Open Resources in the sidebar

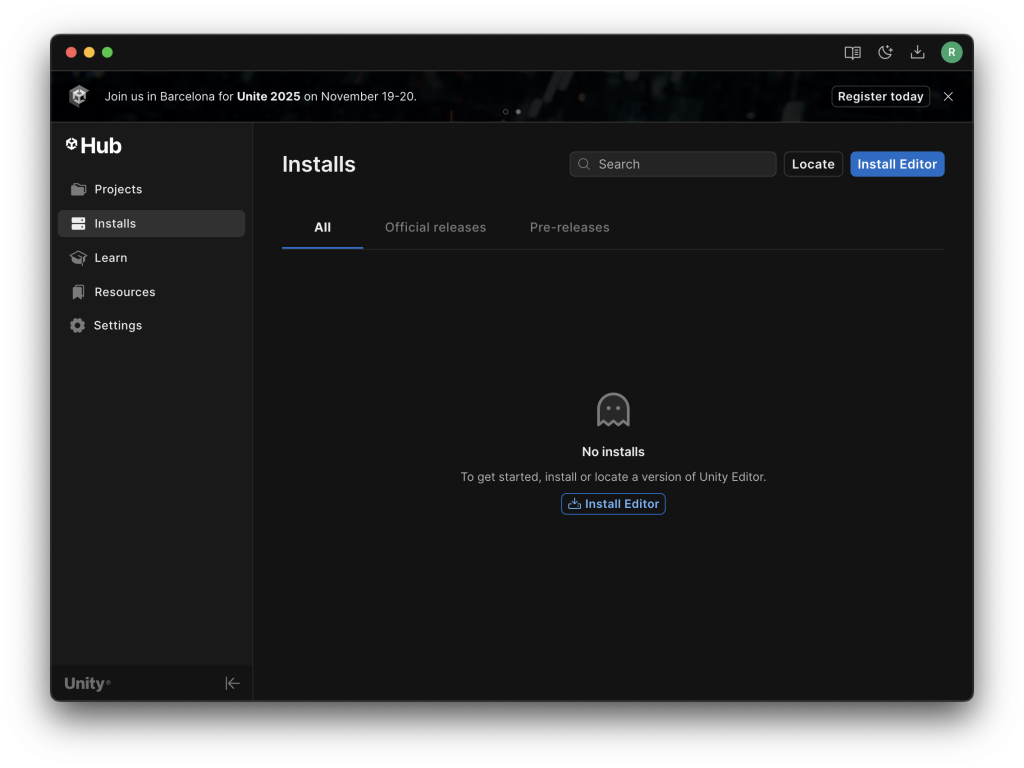152,292
